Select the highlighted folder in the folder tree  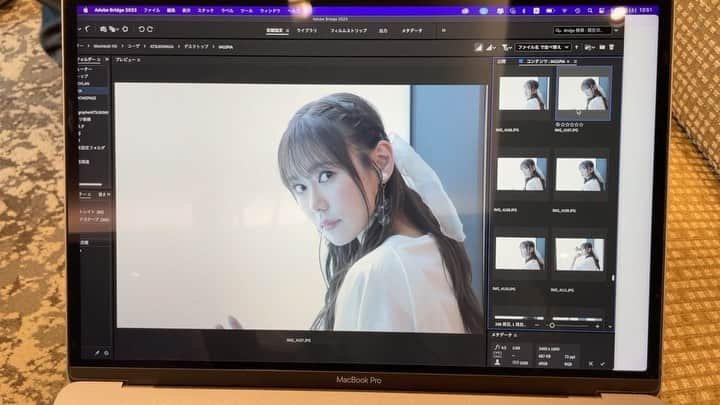point(93,91)
